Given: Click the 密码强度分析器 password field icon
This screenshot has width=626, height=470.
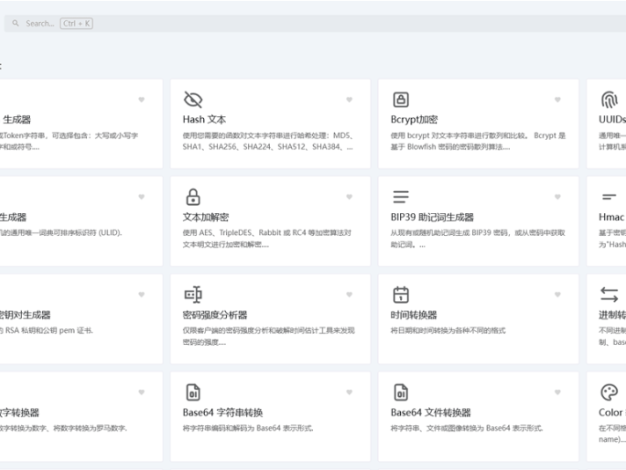Looking at the screenshot, I should click(193, 295).
